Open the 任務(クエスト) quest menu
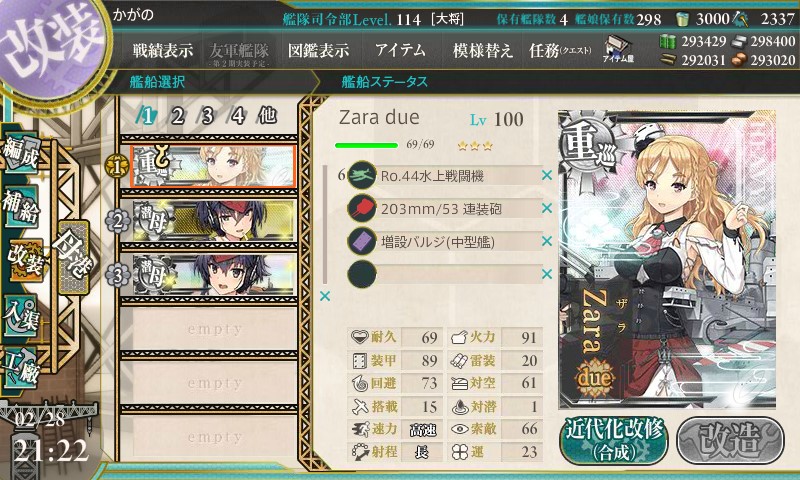The height and width of the screenshot is (480, 800). tap(560, 50)
